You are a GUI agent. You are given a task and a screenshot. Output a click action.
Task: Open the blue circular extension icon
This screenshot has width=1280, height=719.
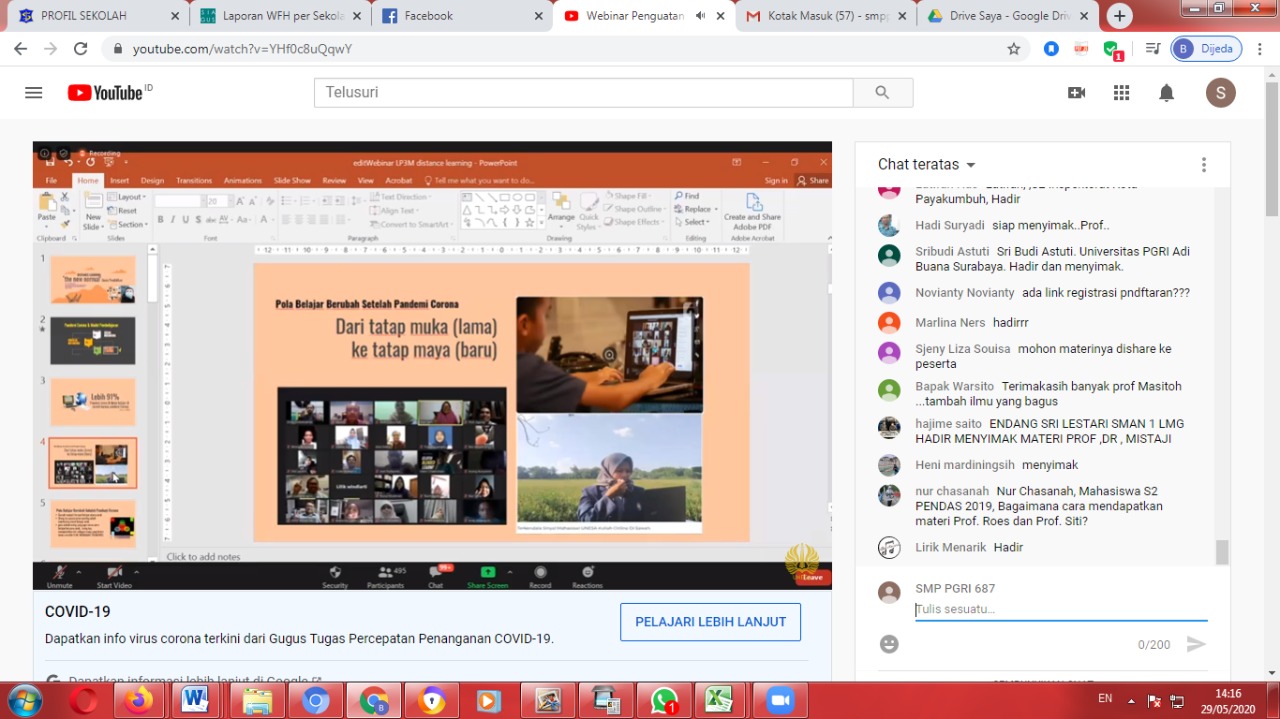1051,48
